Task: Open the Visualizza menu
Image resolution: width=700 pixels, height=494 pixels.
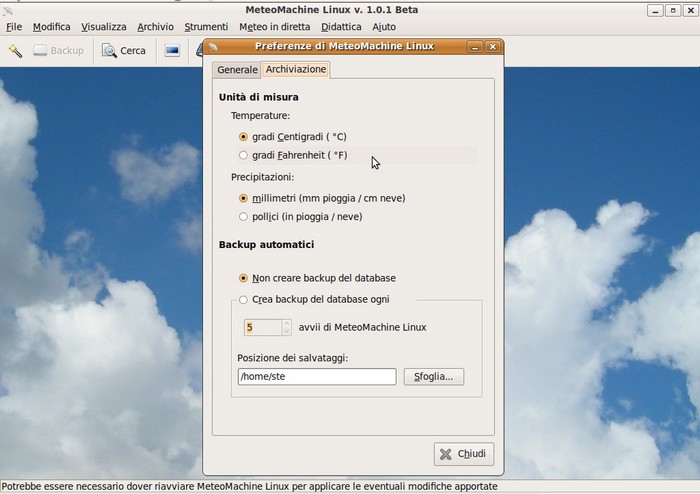Action: 104,27
